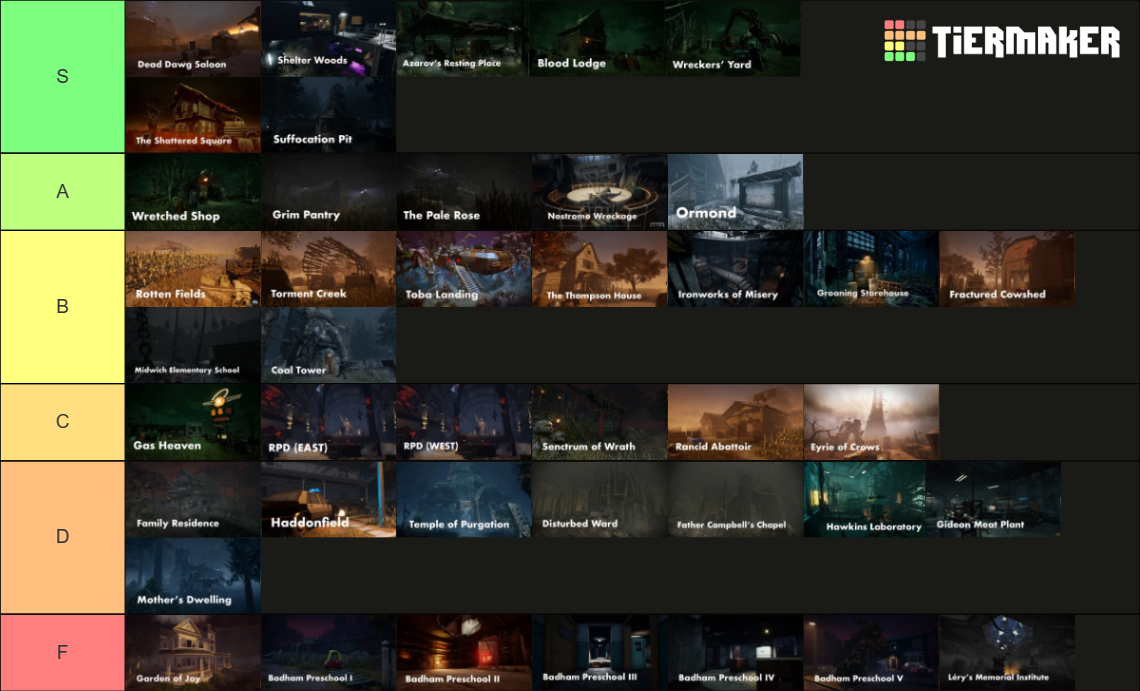Click Garden of Joy in the F tier
This screenshot has width=1140, height=691.
point(192,653)
